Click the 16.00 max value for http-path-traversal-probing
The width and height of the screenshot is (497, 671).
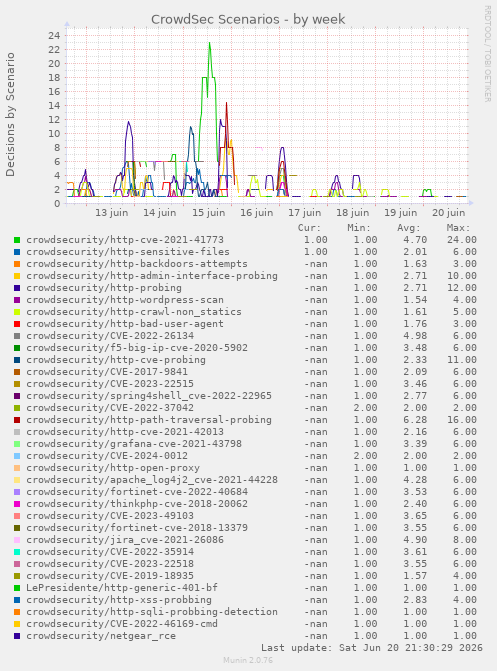point(462,419)
